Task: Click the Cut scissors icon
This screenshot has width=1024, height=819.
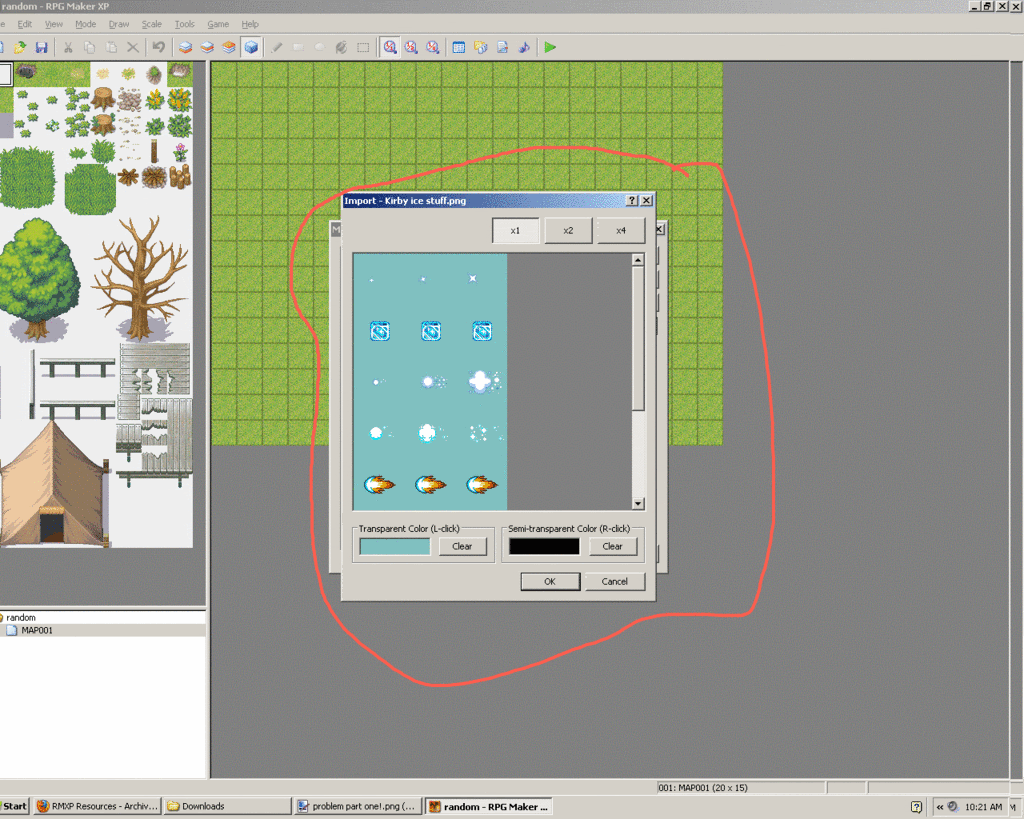Action: coord(67,47)
